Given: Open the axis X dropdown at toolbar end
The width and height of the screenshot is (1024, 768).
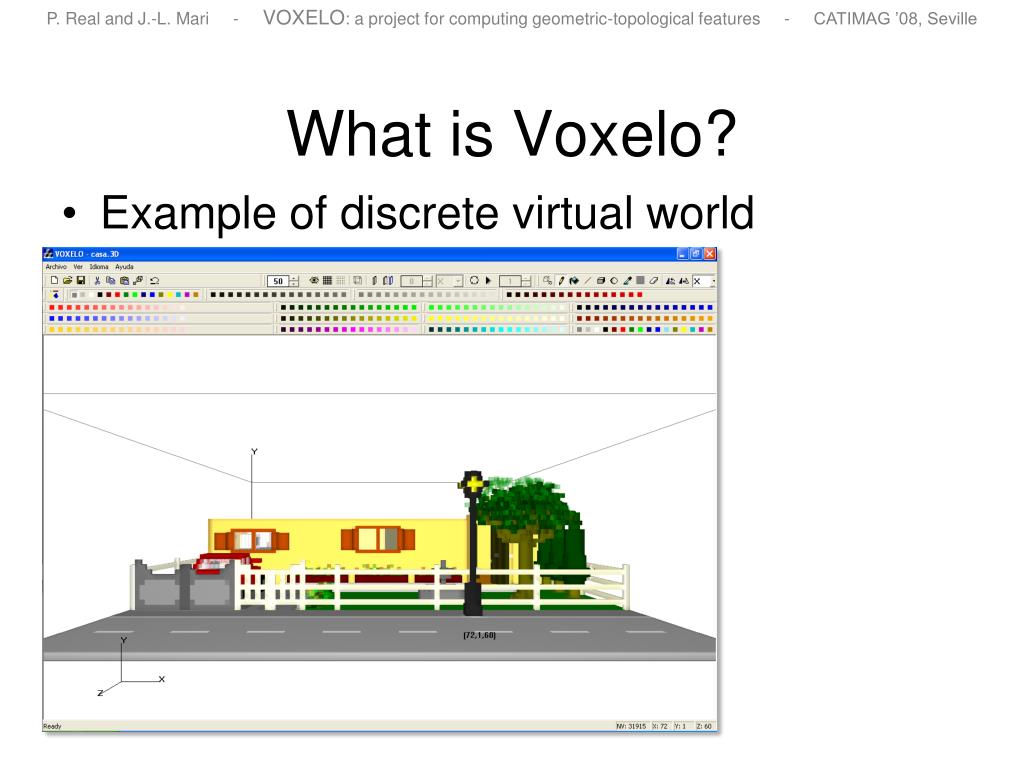Looking at the screenshot, I should (713, 281).
